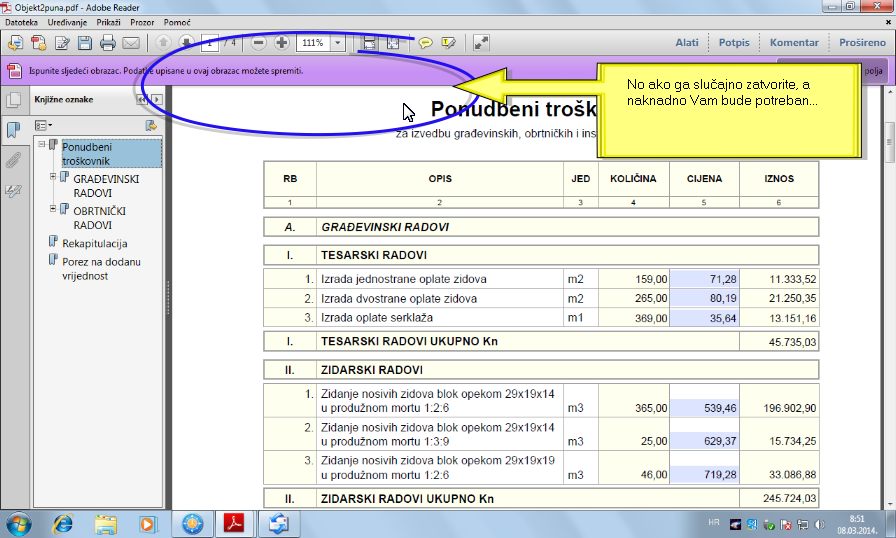This screenshot has width=896, height=538.
Task: Click the open file toolbar icon
Action: 15,43
